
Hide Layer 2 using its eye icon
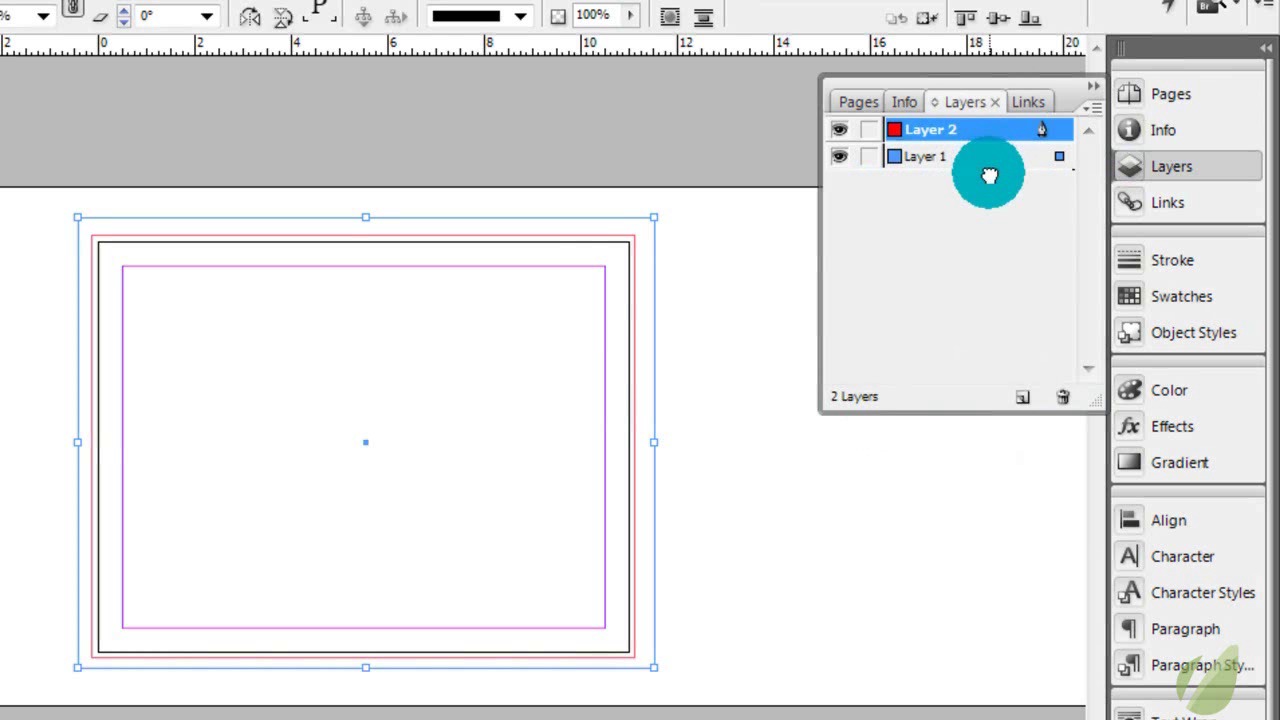point(839,129)
